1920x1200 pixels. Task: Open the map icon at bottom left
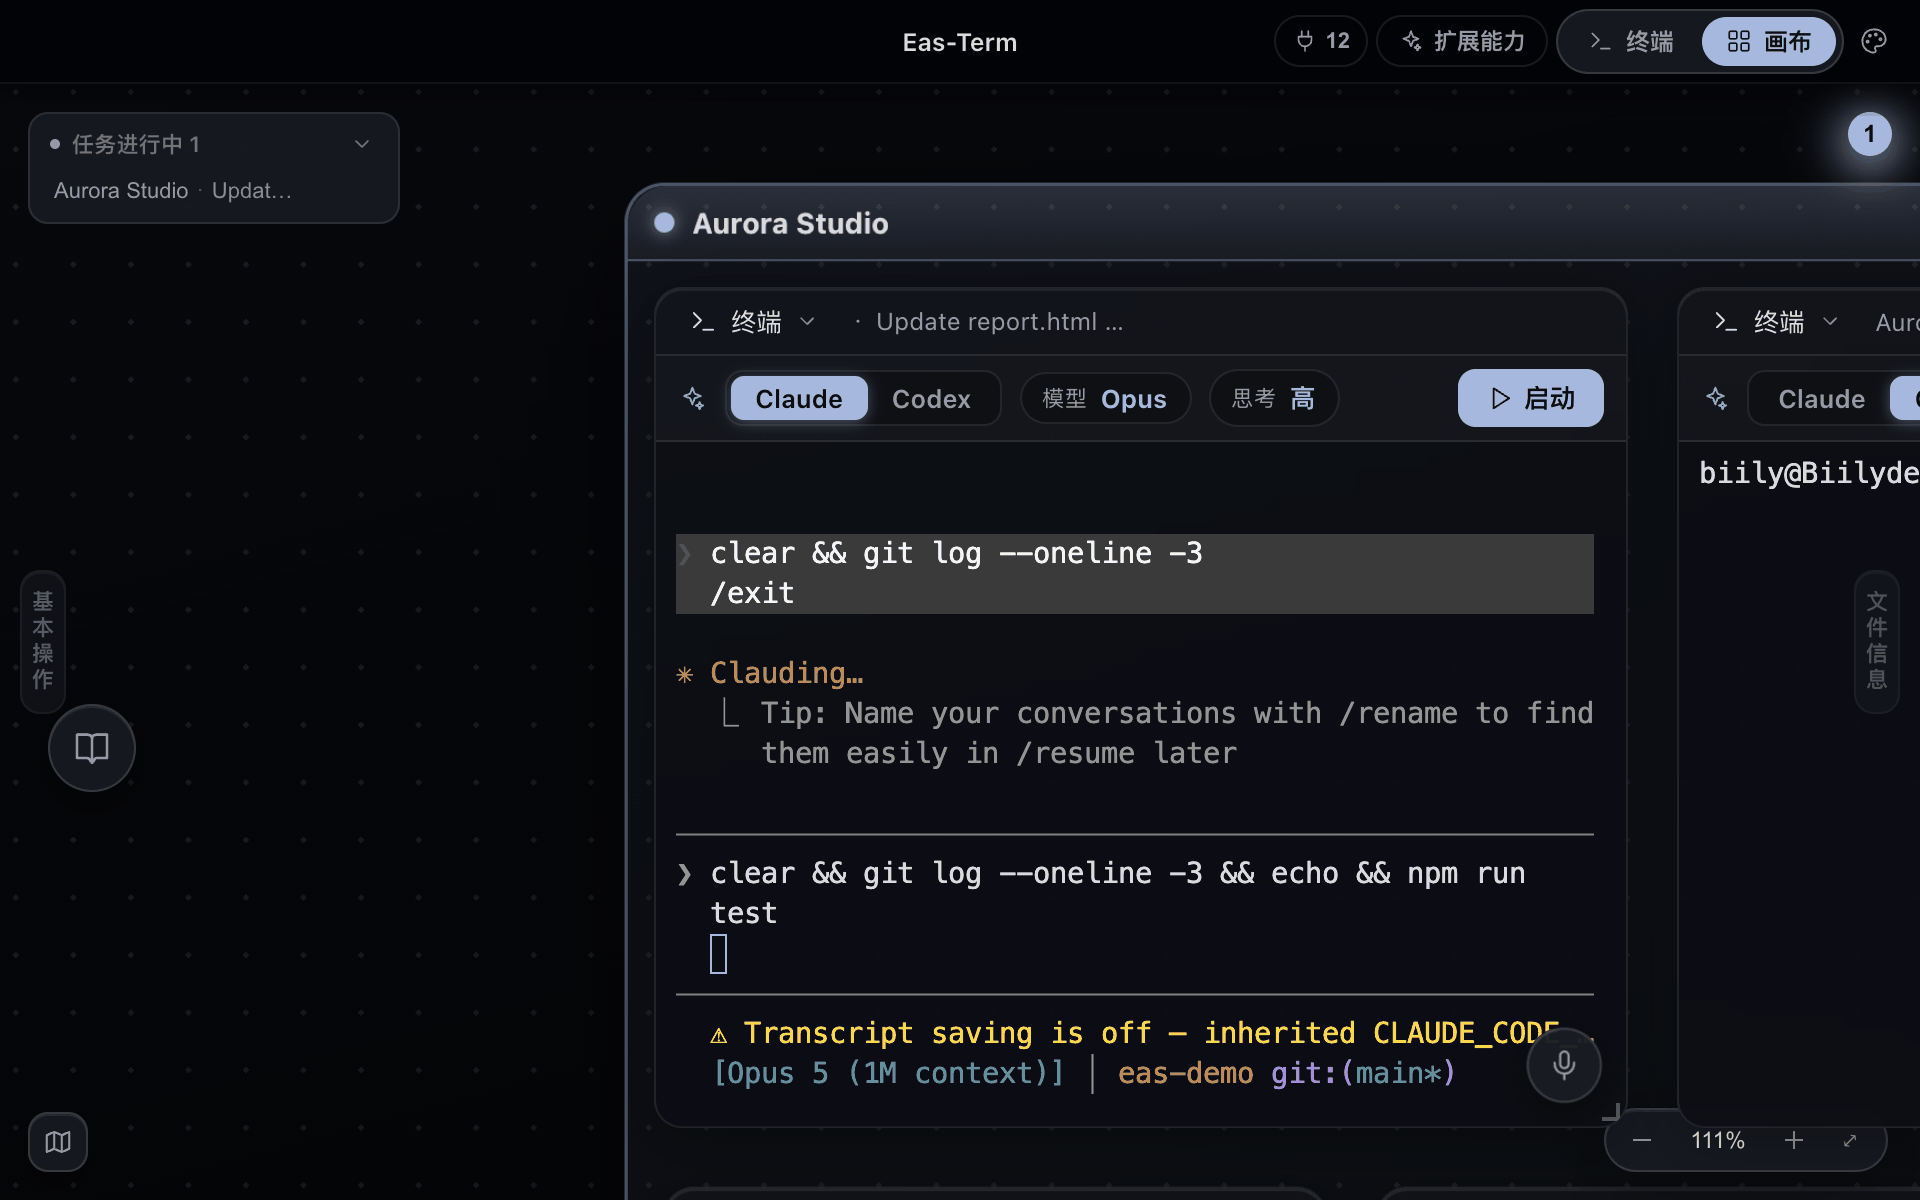58,1142
